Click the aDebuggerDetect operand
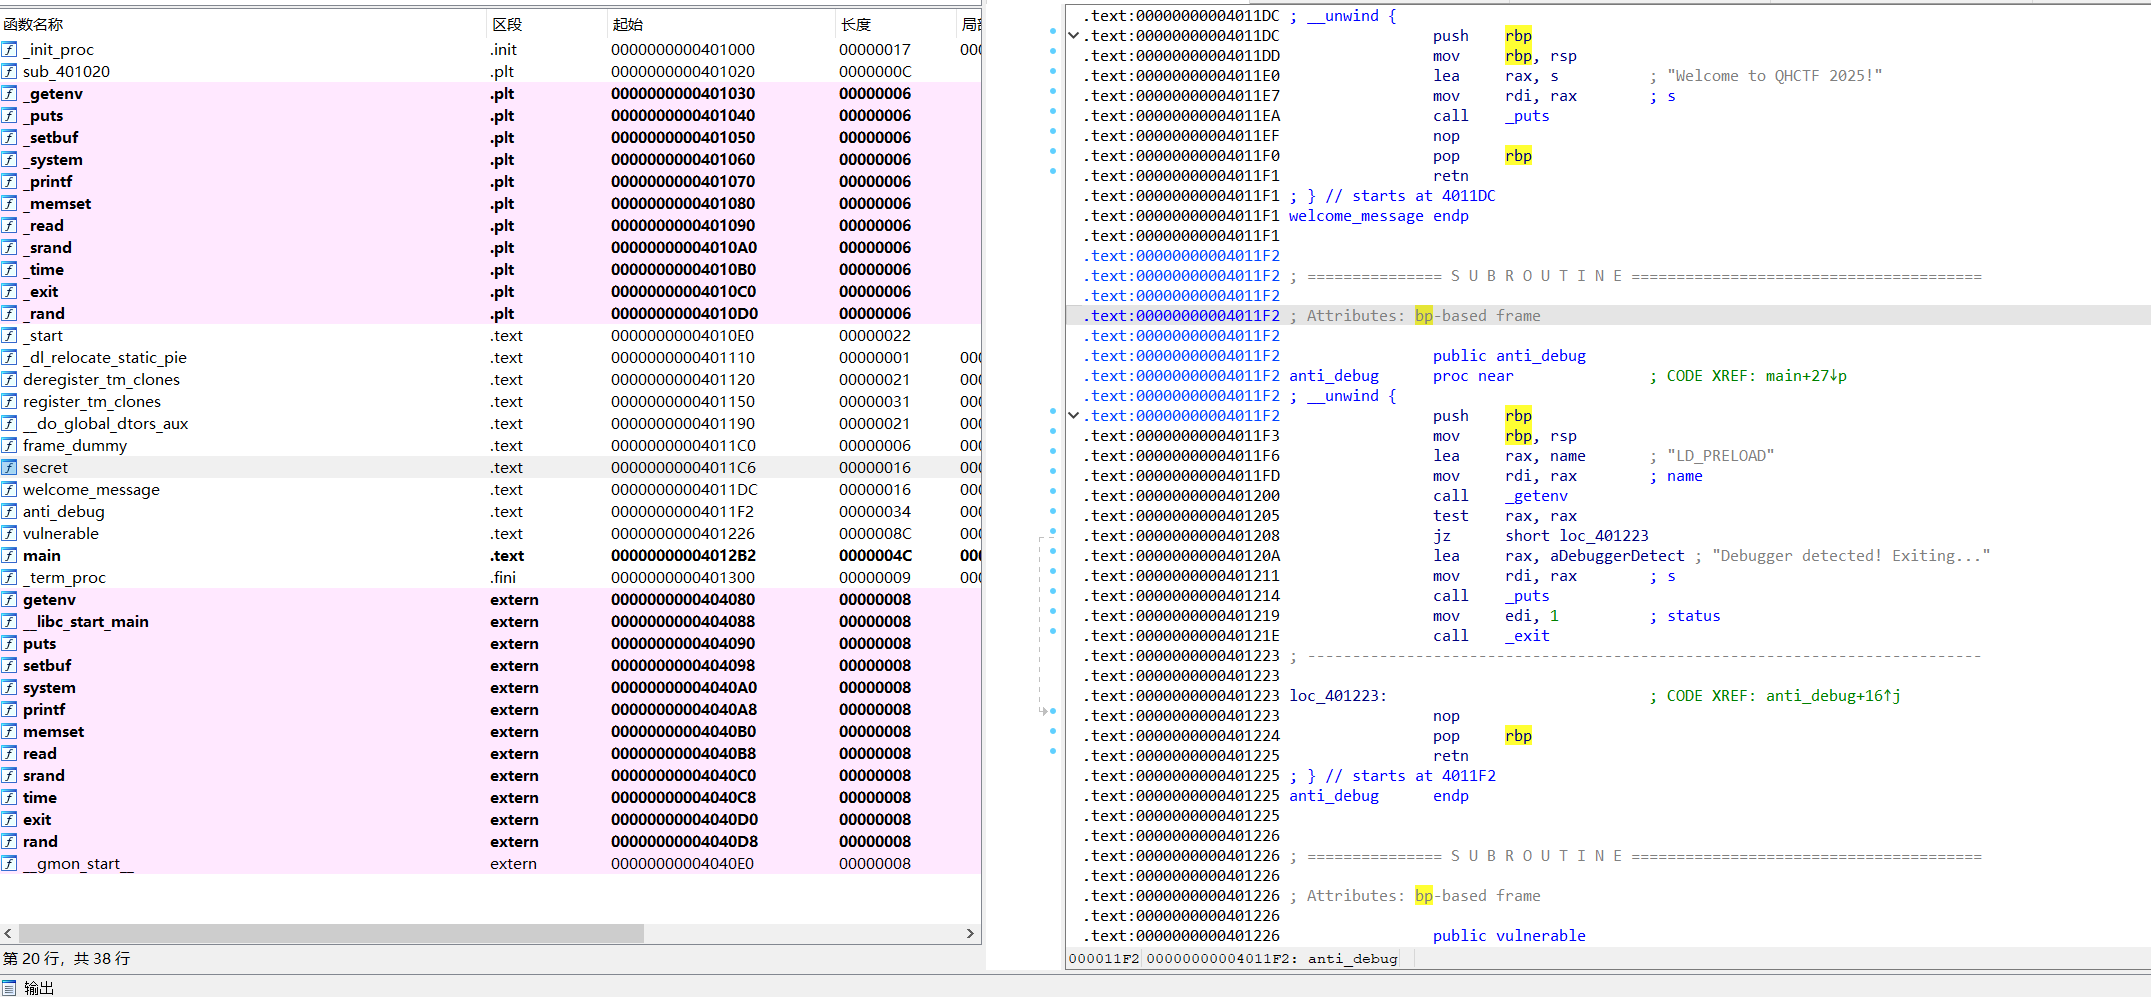Image resolution: width=2151 pixels, height=997 pixels. click(1617, 555)
